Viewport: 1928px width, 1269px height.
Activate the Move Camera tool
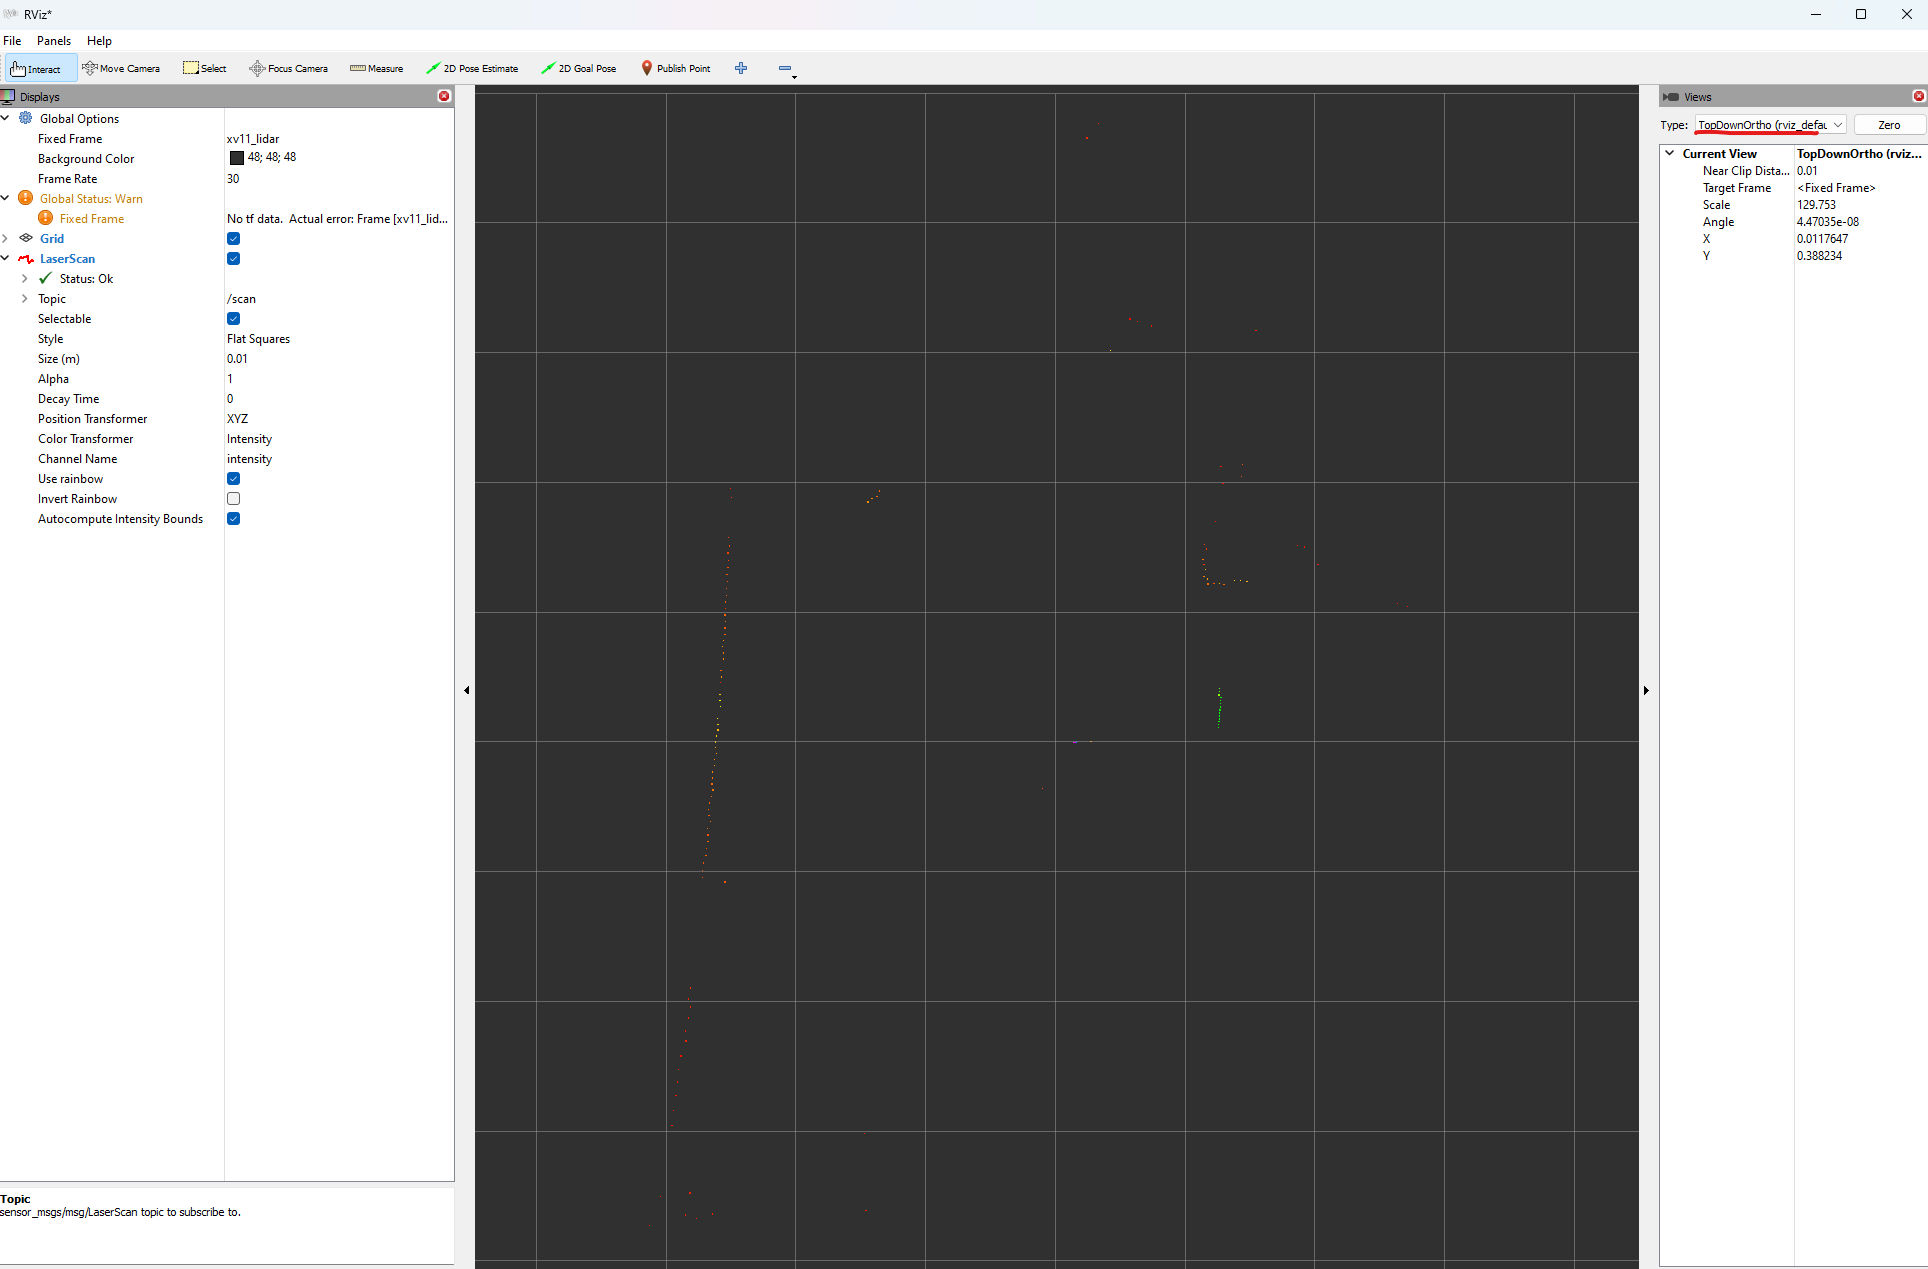pos(121,68)
